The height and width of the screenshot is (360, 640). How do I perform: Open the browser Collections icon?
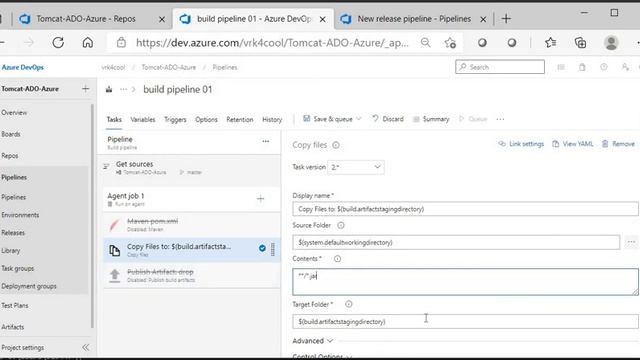(x=580, y=42)
